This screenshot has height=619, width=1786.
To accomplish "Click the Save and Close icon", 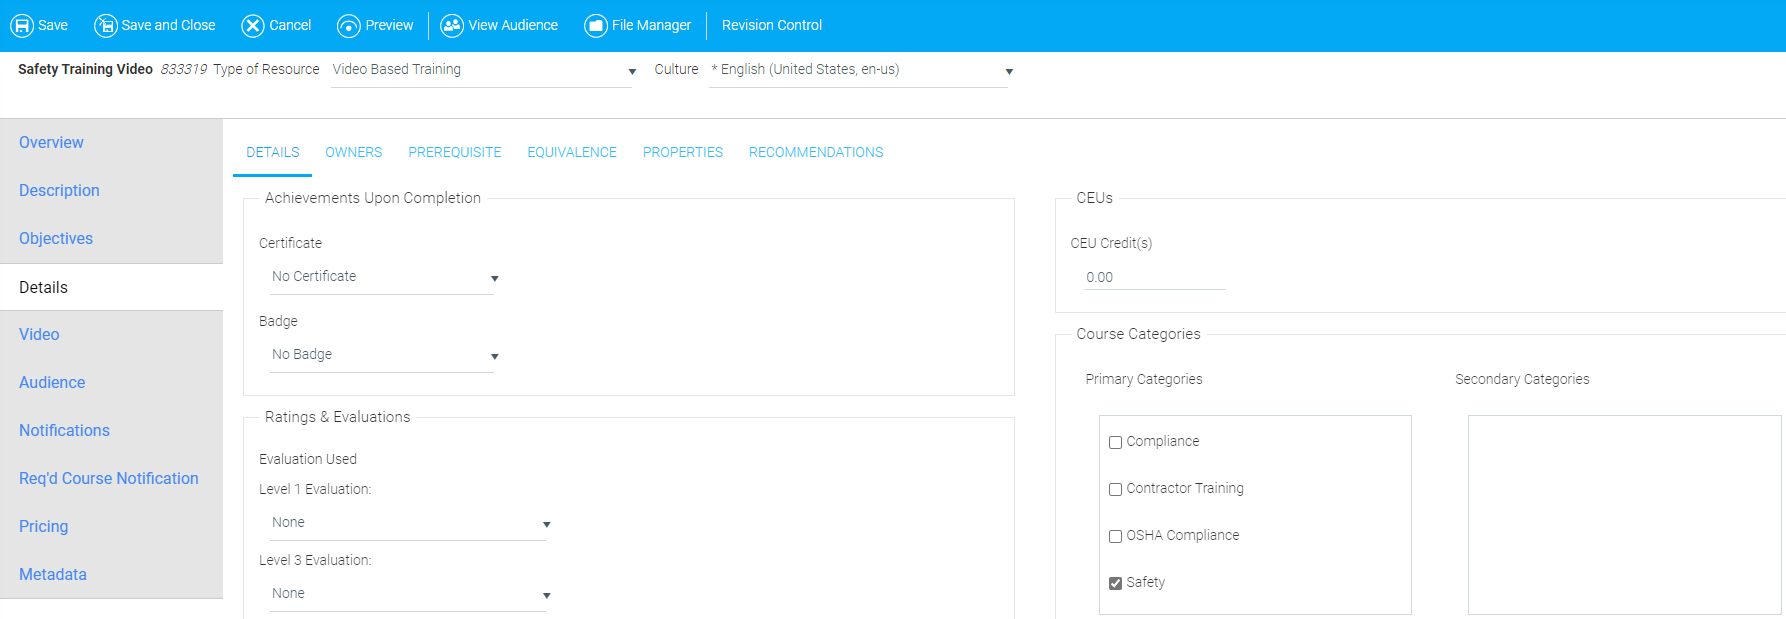I will pos(105,26).
